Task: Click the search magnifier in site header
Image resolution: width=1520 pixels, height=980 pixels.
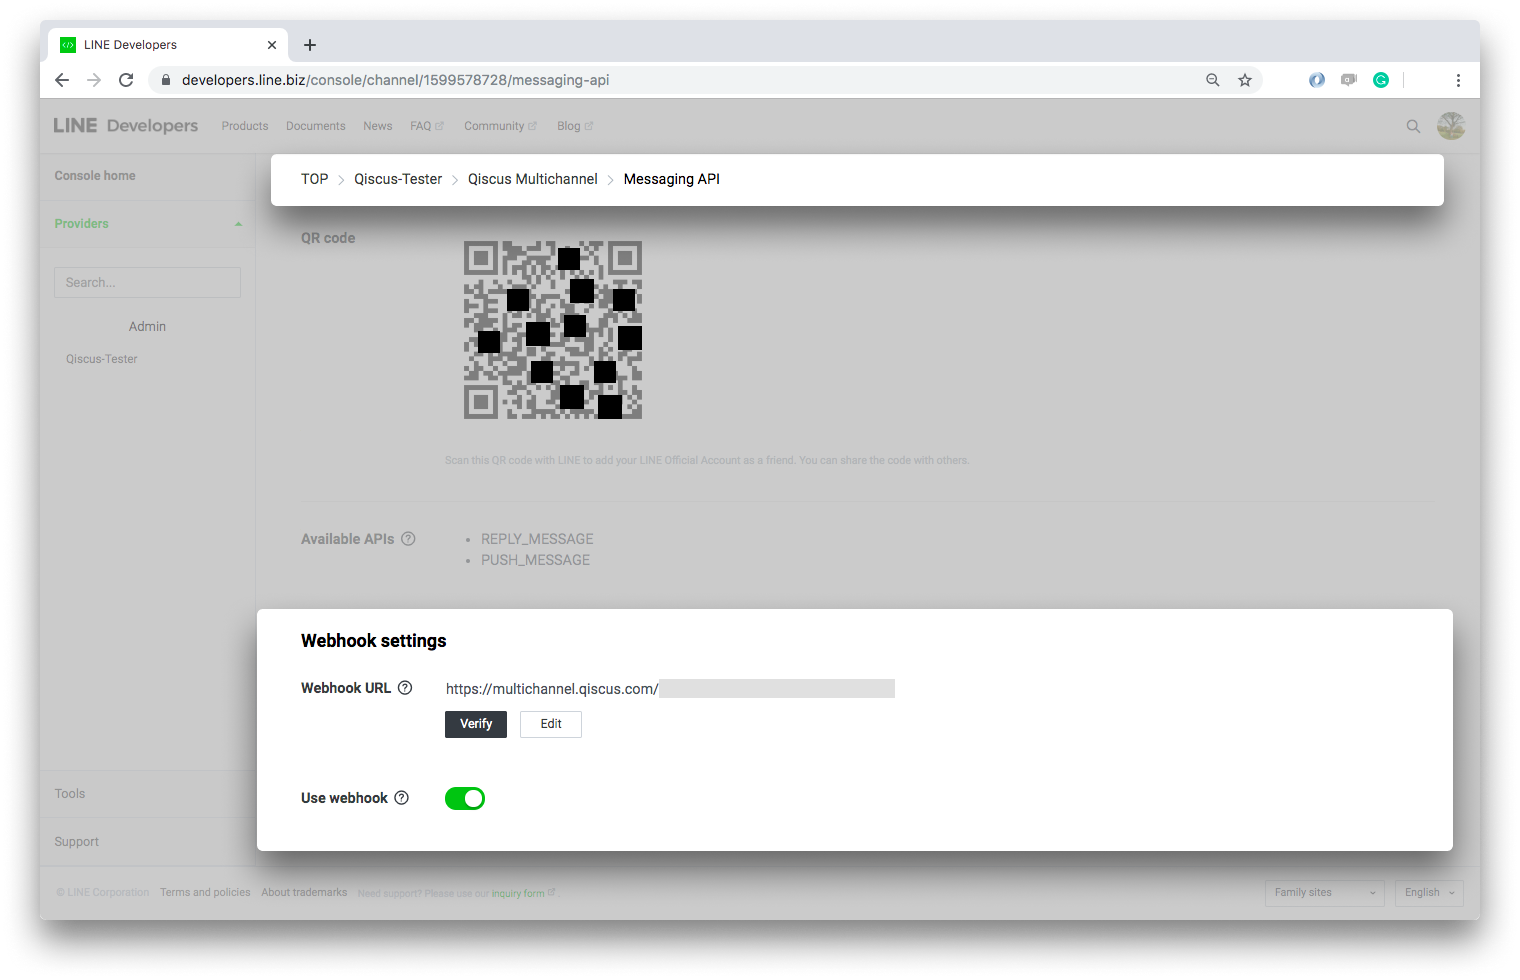Action: pos(1413,126)
